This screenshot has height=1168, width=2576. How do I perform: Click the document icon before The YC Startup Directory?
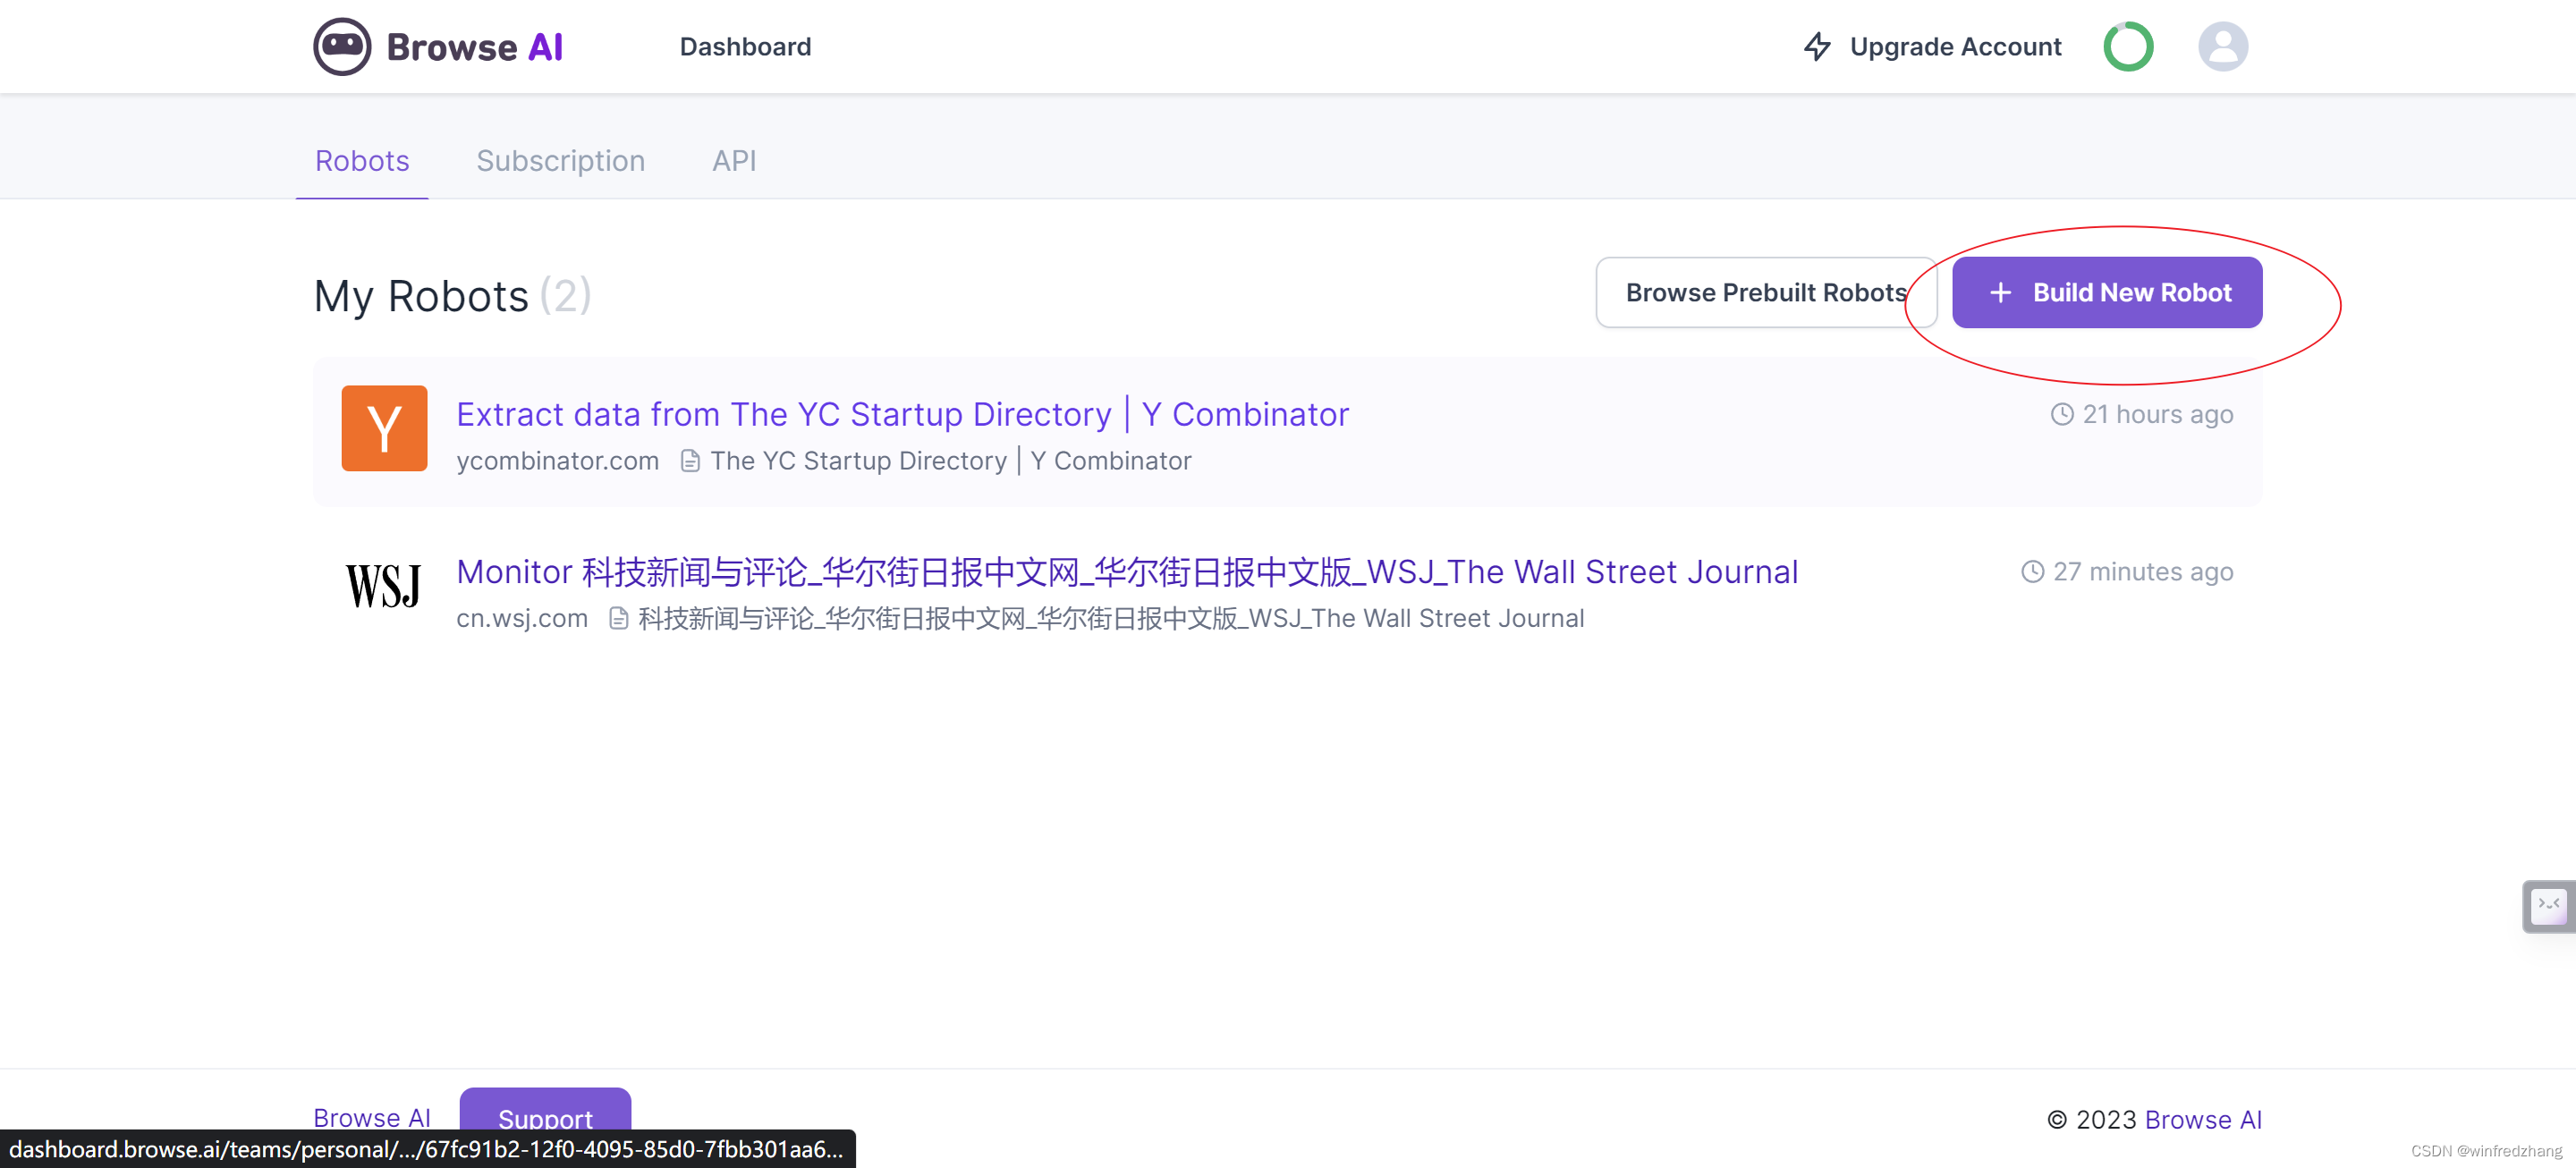689,461
